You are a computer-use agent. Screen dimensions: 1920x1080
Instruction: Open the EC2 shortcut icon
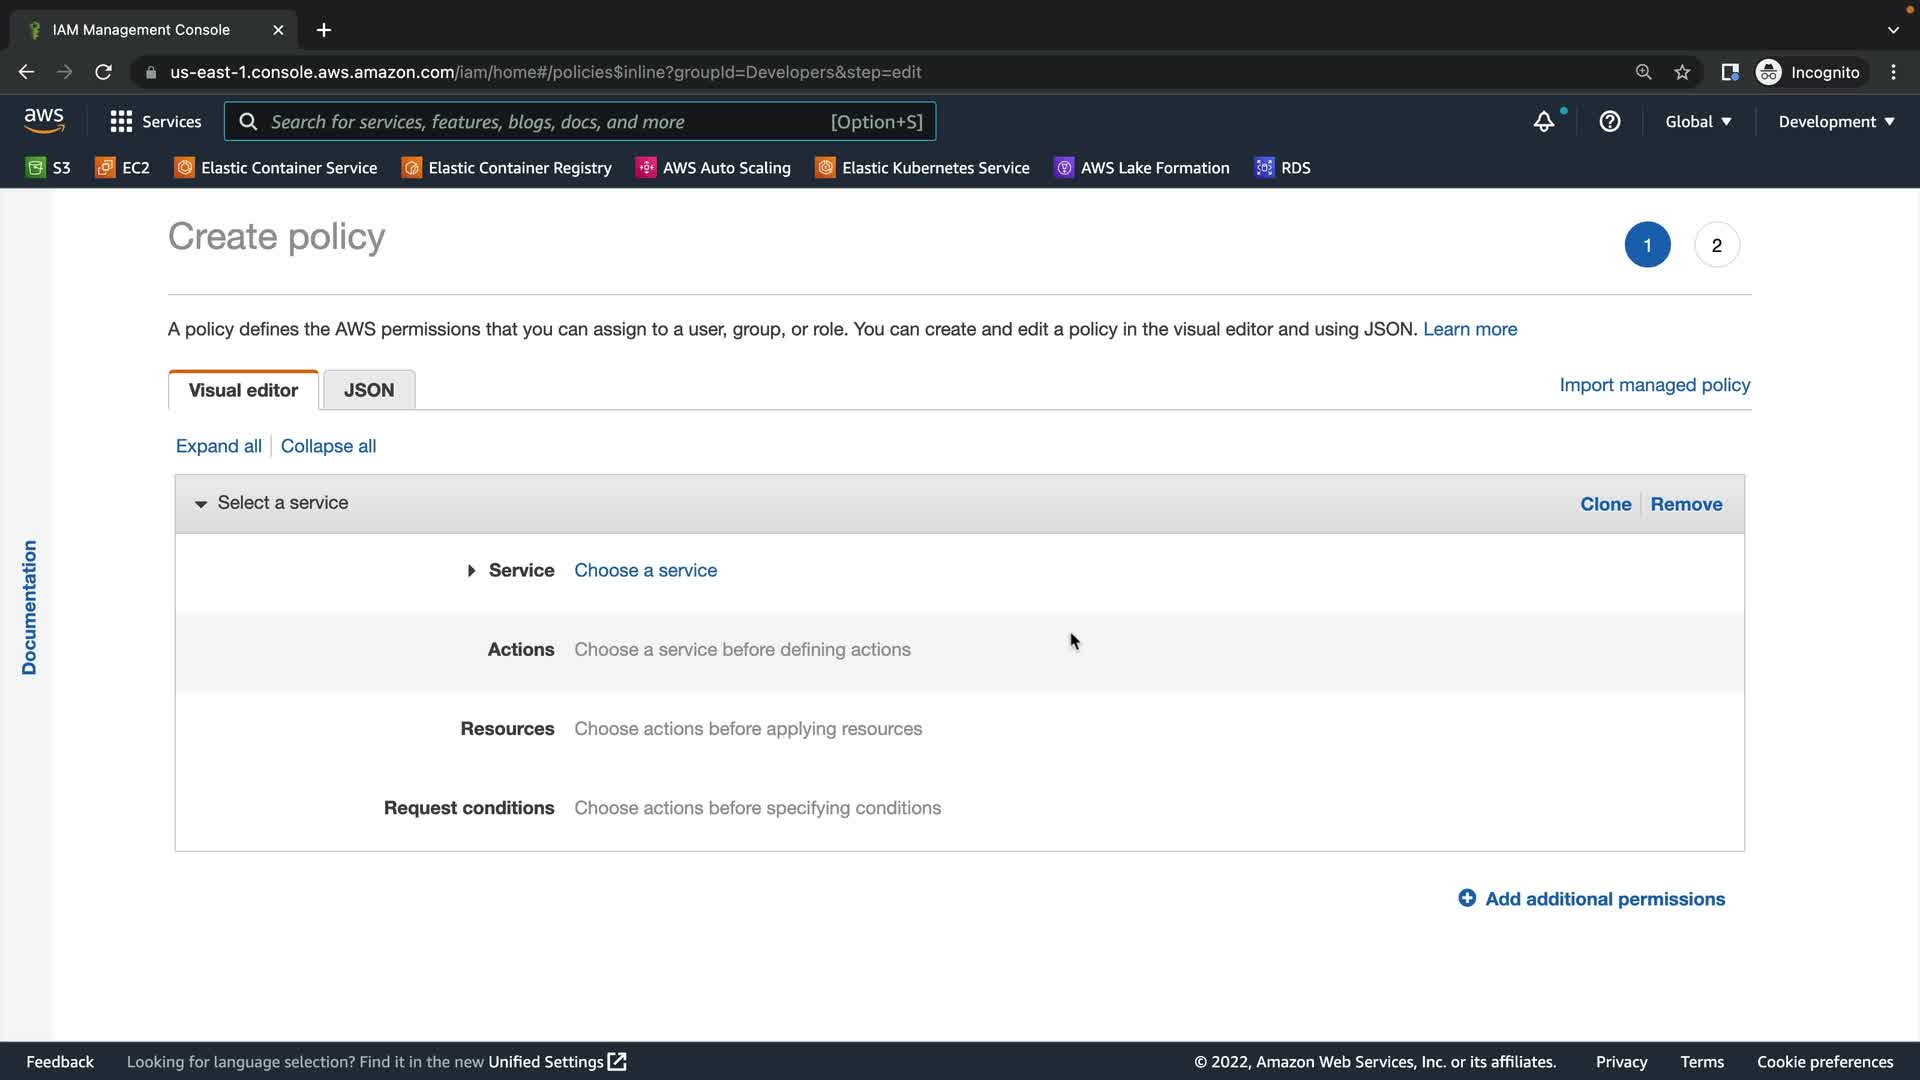tap(105, 168)
